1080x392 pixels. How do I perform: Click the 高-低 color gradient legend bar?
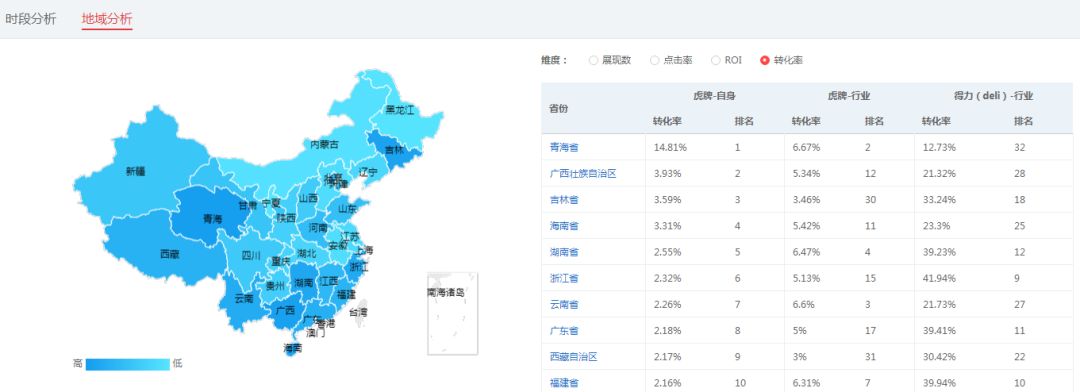point(127,364)
